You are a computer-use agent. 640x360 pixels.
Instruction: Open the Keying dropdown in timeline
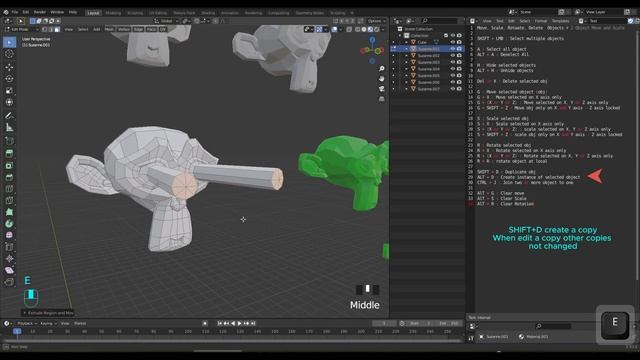[x=48, y=323]
